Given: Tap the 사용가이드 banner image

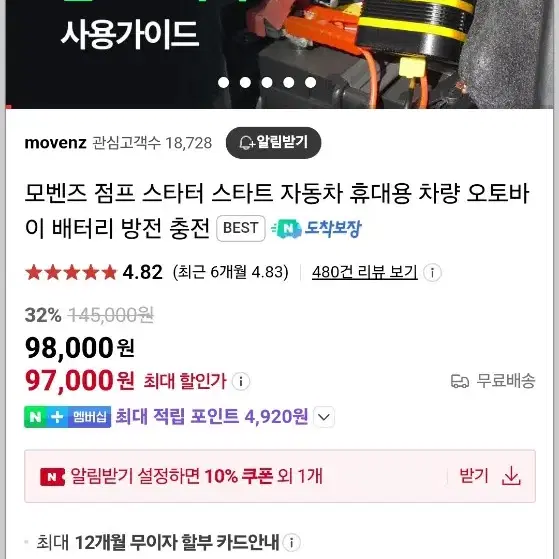Looking at the screenshot, I should pos(280,54).
